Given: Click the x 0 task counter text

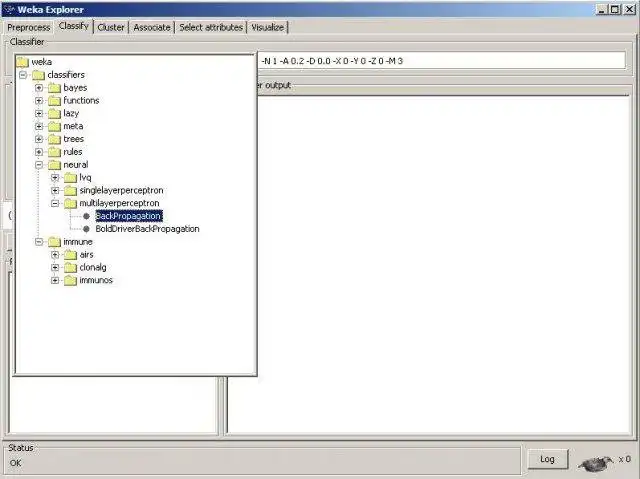Looking at the screenshot, I should pos(624,459).
